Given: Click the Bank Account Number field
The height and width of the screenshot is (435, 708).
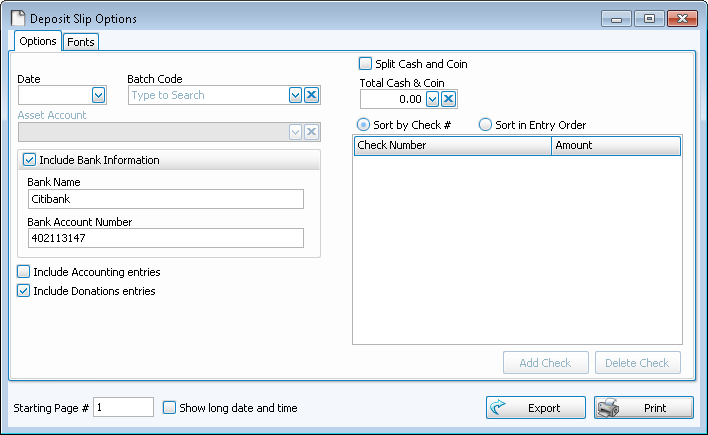Looking at the screenshot, I should 165,238.
